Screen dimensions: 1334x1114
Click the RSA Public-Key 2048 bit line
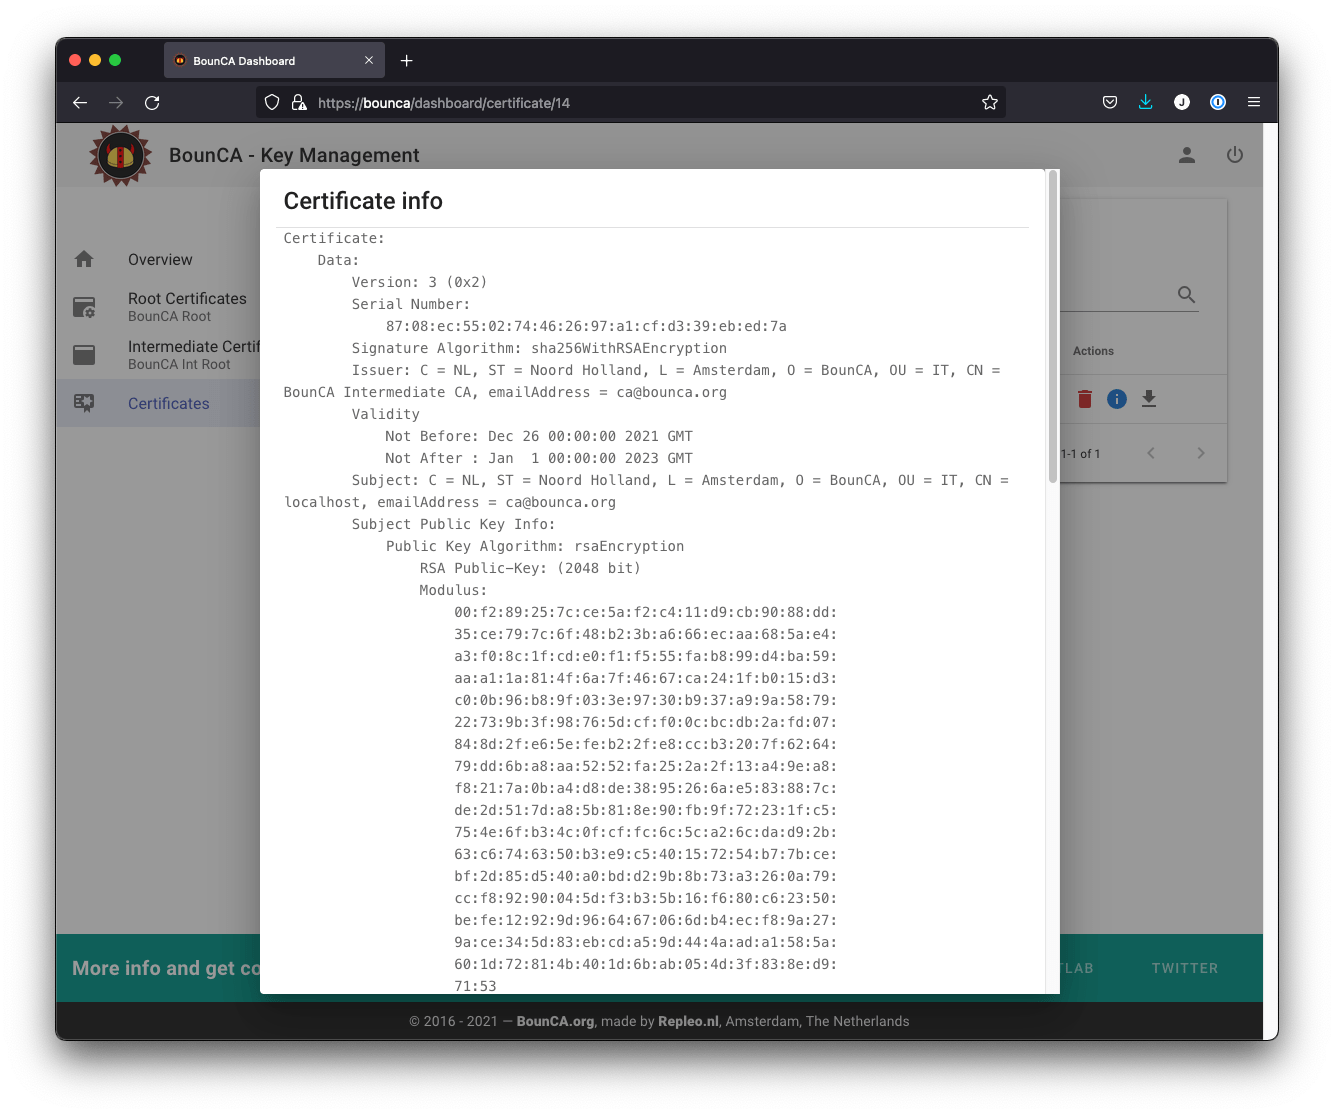(x=530, y=568)
